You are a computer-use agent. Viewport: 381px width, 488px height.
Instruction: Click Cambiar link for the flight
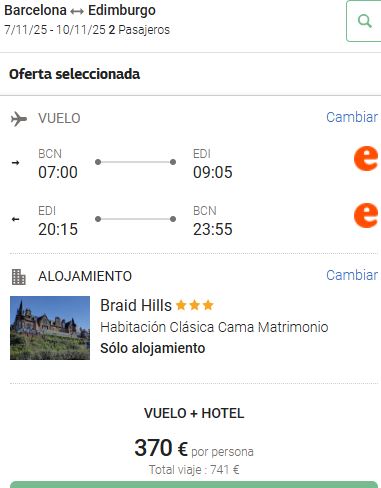[352, 117]
